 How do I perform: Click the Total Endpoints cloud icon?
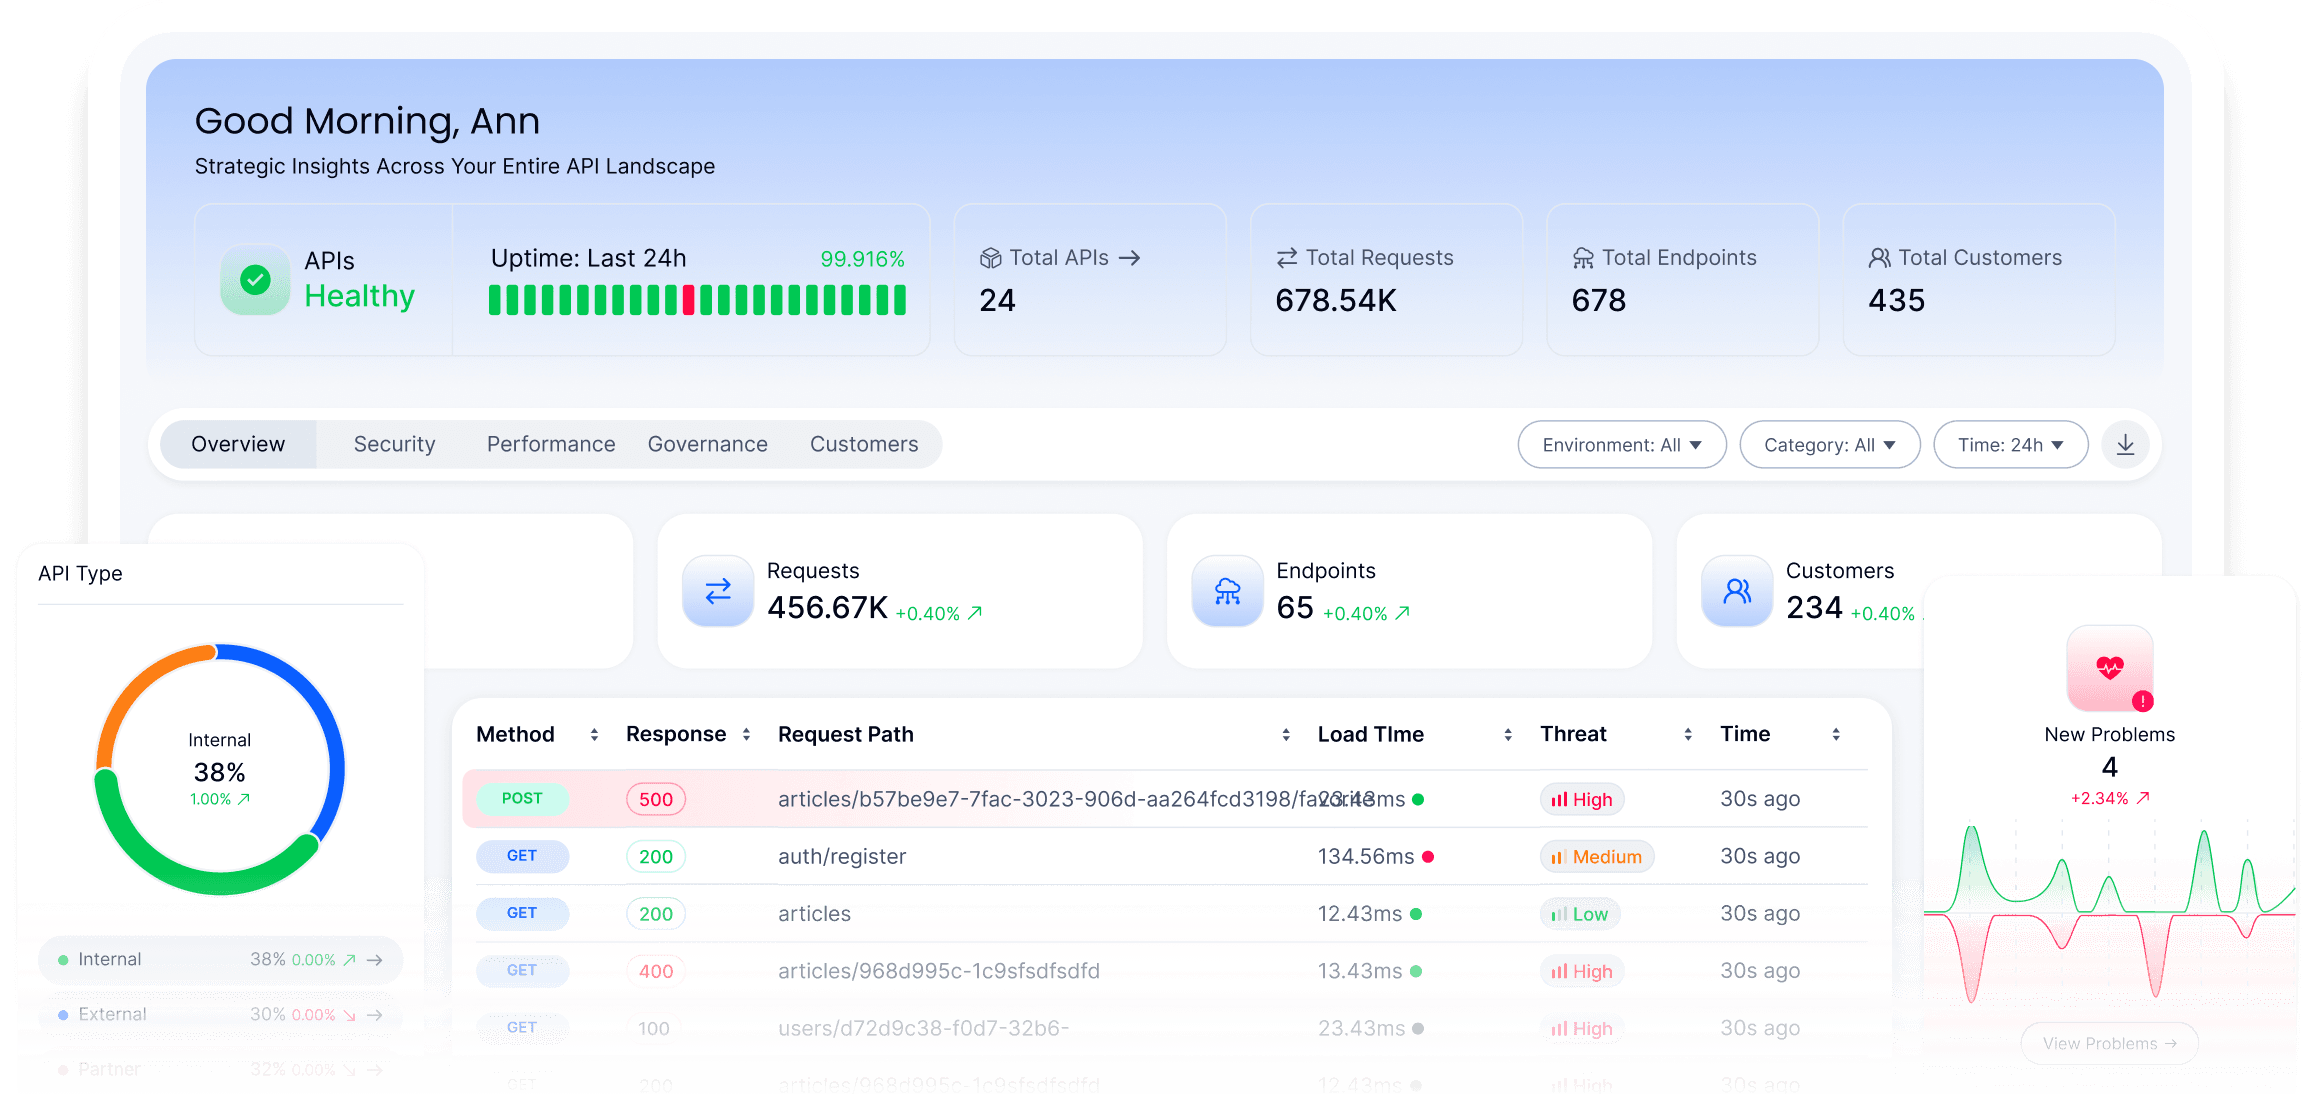pyautogui.click(x=1583, y=258)
